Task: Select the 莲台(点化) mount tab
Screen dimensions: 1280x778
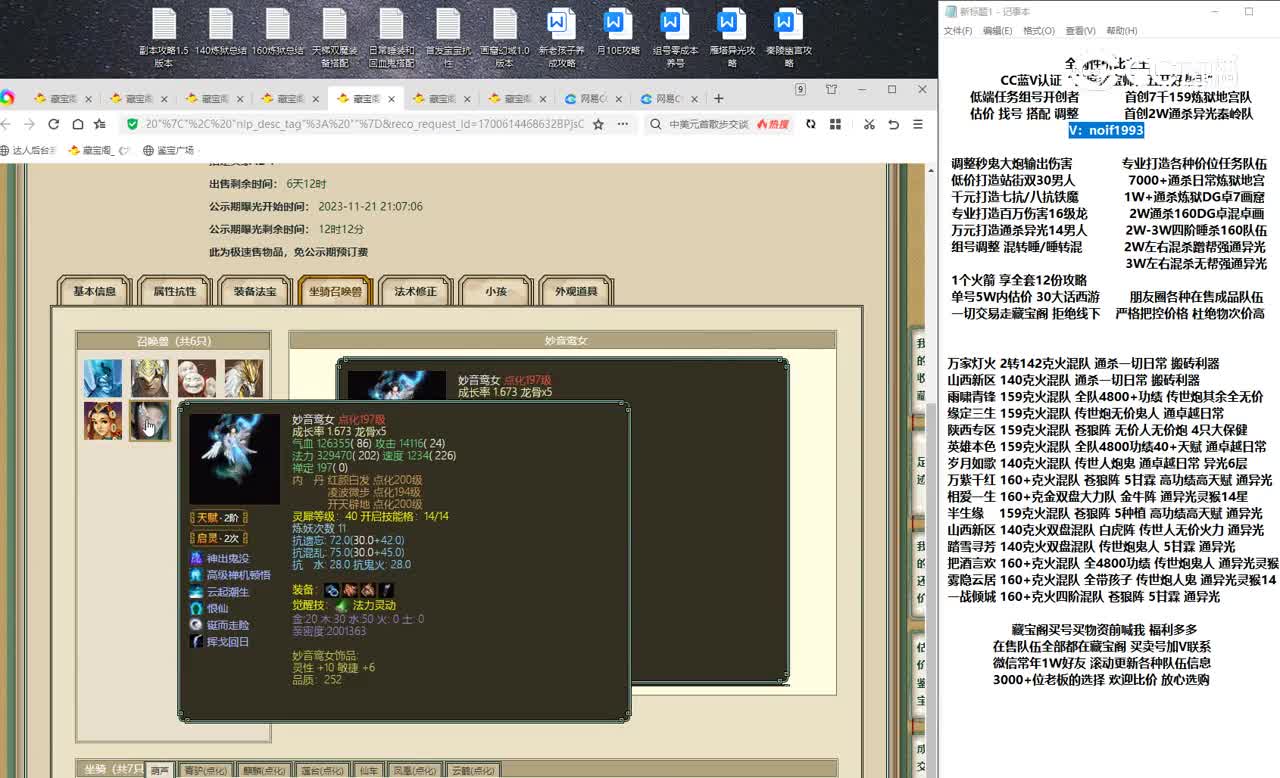Action: (x=322, y=771)
